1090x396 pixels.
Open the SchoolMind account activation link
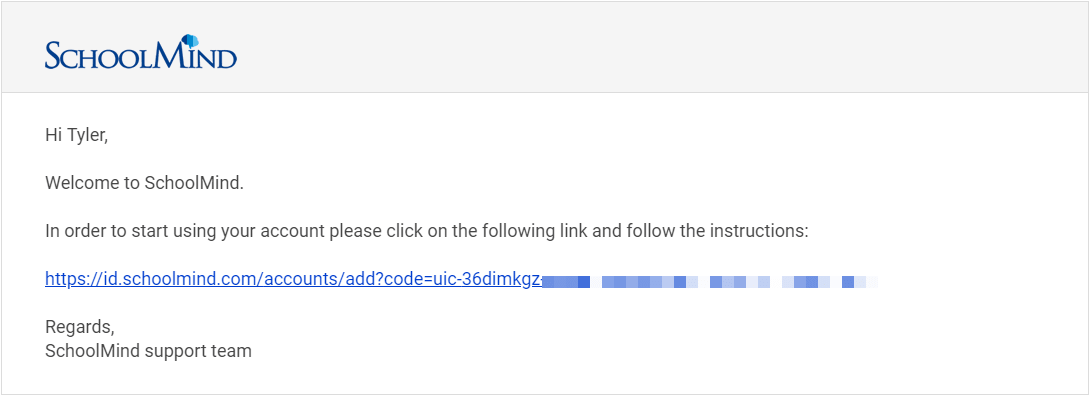(462, 280)
